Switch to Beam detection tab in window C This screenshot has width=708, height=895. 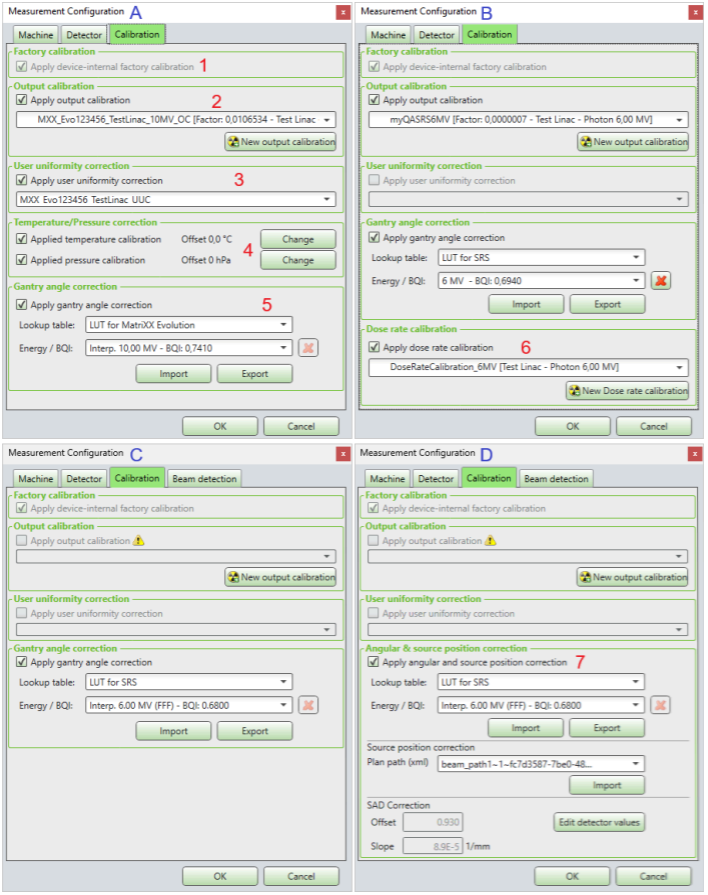pos(204,478)
